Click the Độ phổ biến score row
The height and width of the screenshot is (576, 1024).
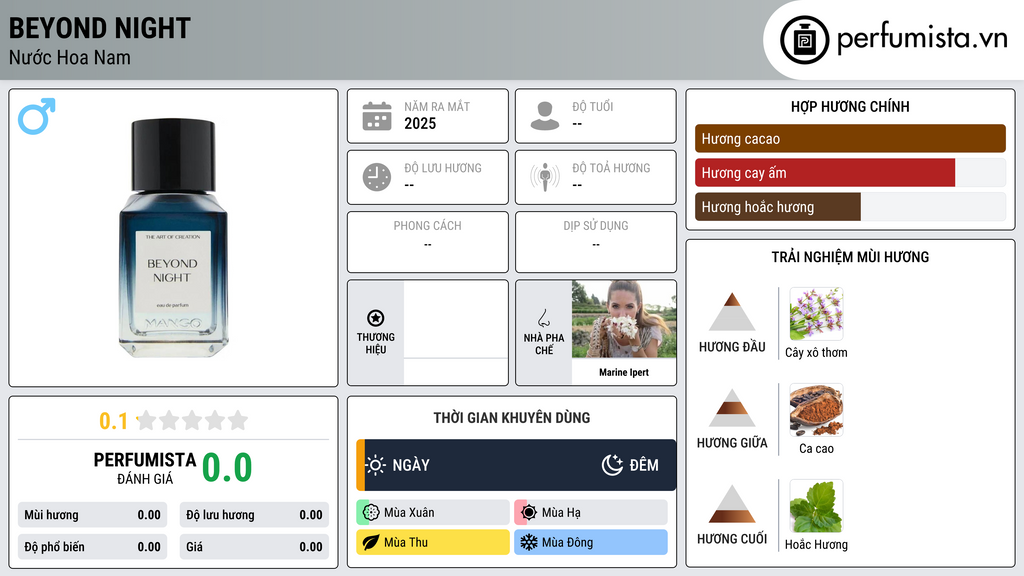[92, 547]
